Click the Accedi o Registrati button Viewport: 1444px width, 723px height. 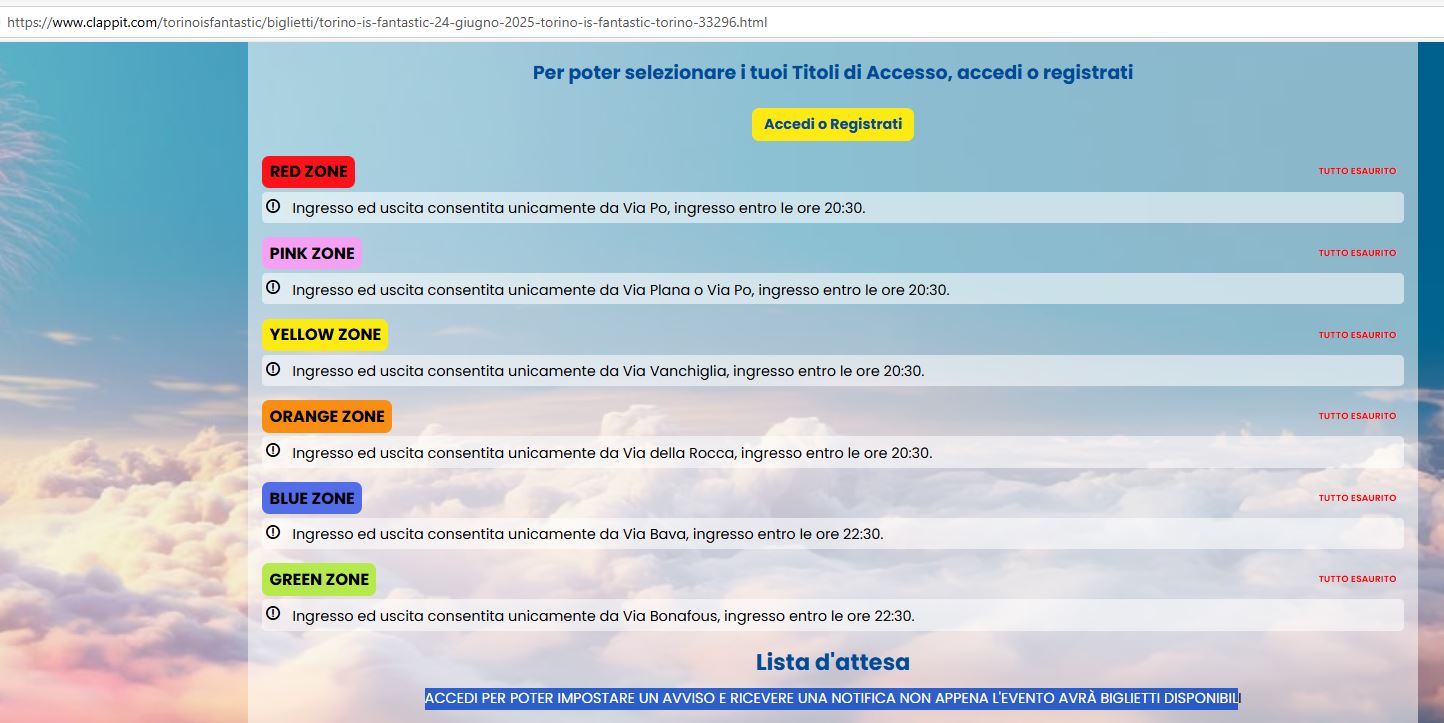[x=832, y=125]
